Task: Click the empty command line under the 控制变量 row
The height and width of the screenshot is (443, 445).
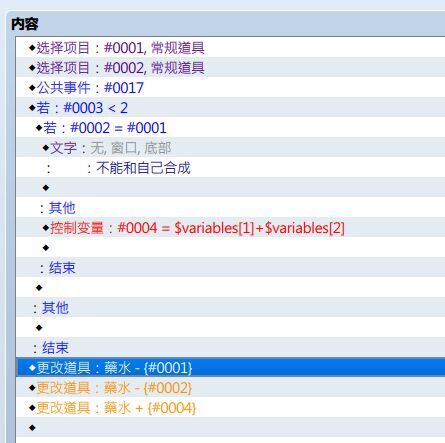Action: pyautogui.click(x=230, y=247)
